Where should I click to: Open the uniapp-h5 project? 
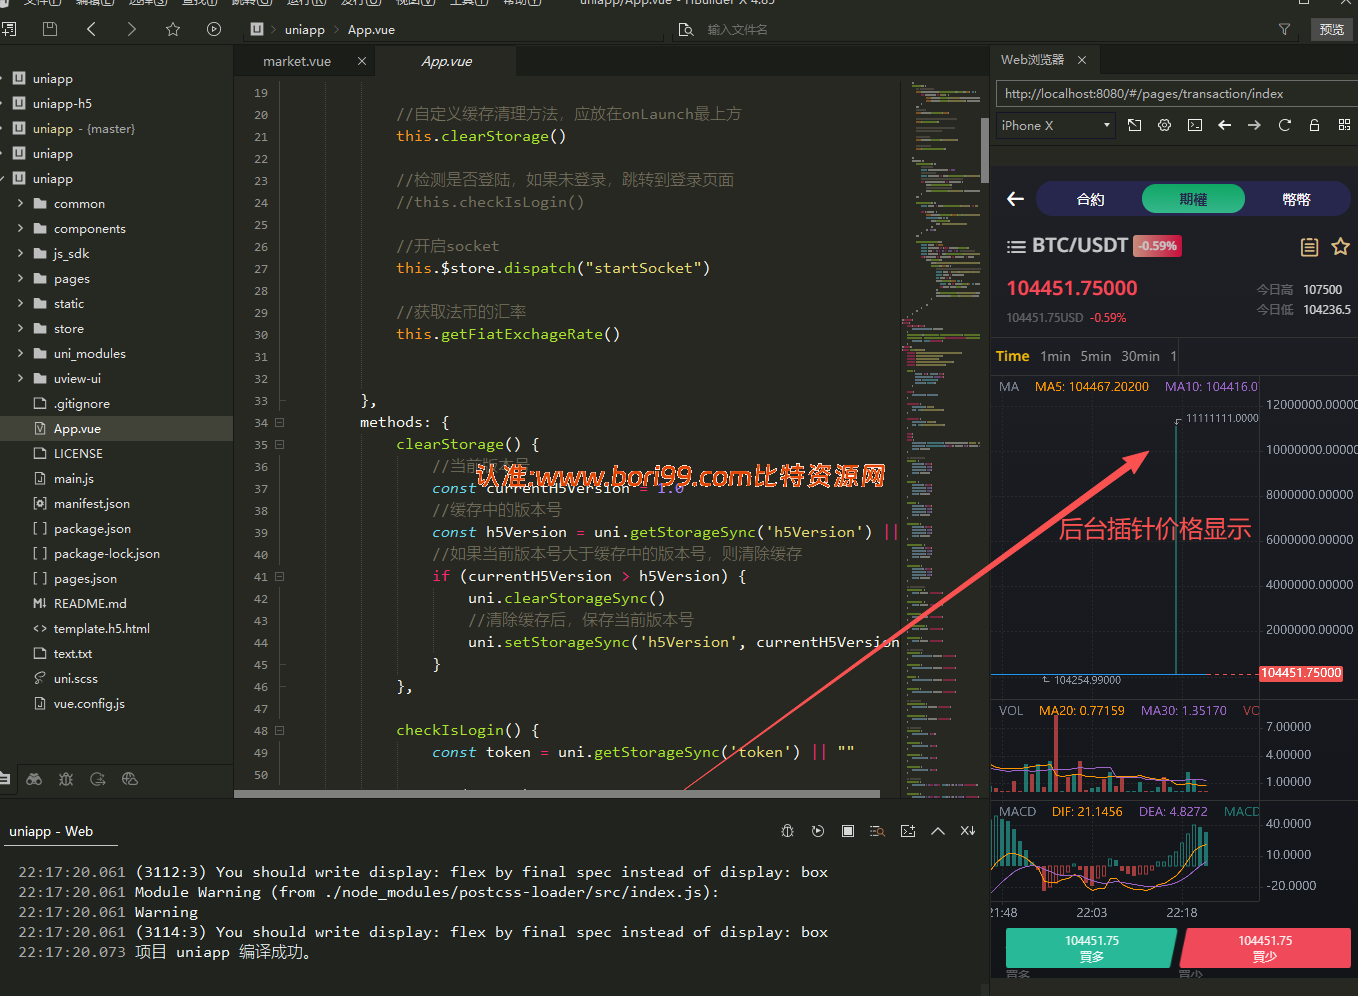(62, 104)
